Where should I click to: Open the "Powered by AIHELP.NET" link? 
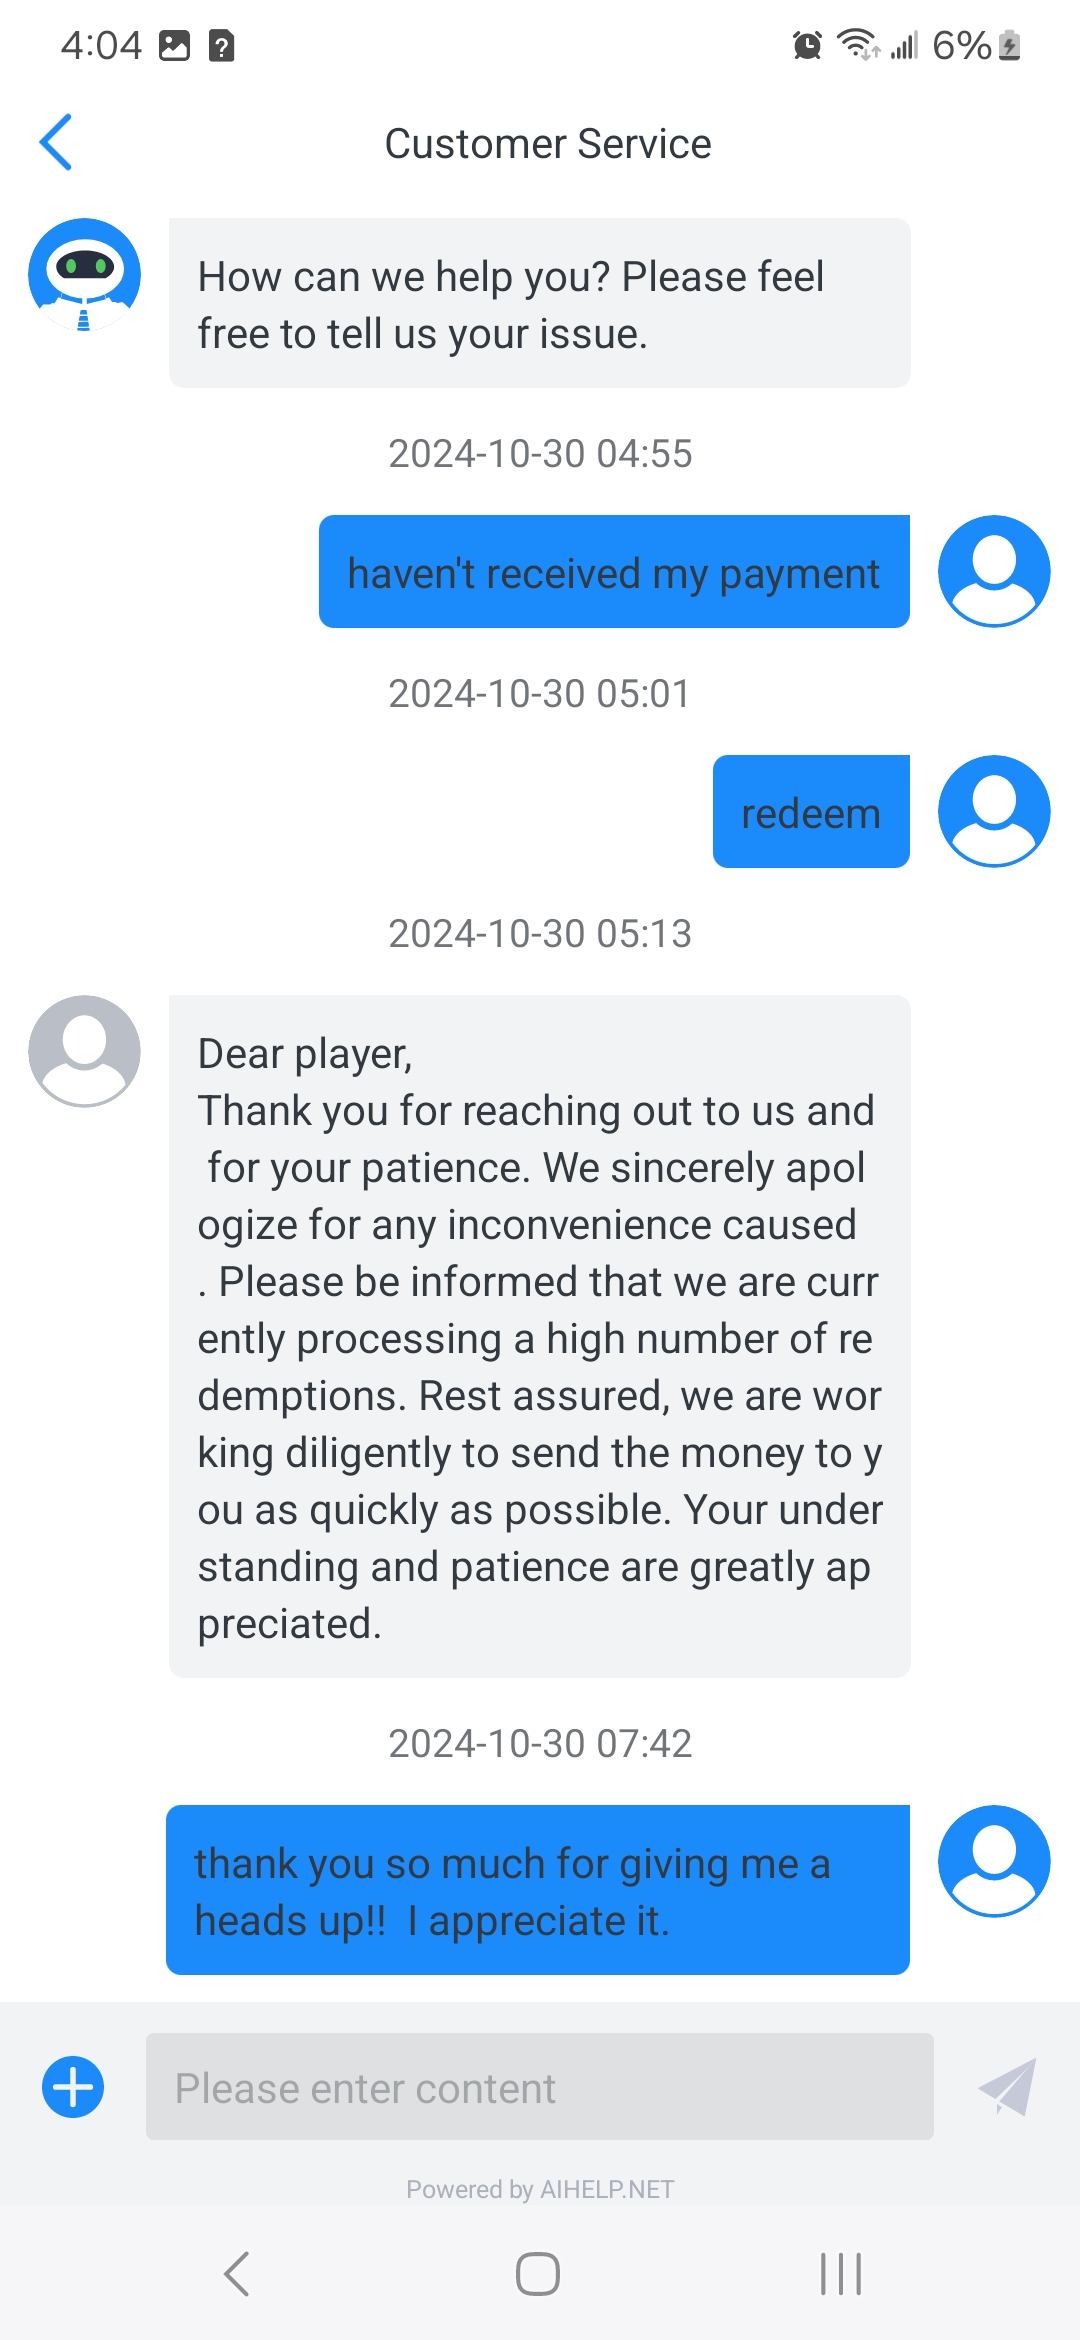click(540, 2190)
